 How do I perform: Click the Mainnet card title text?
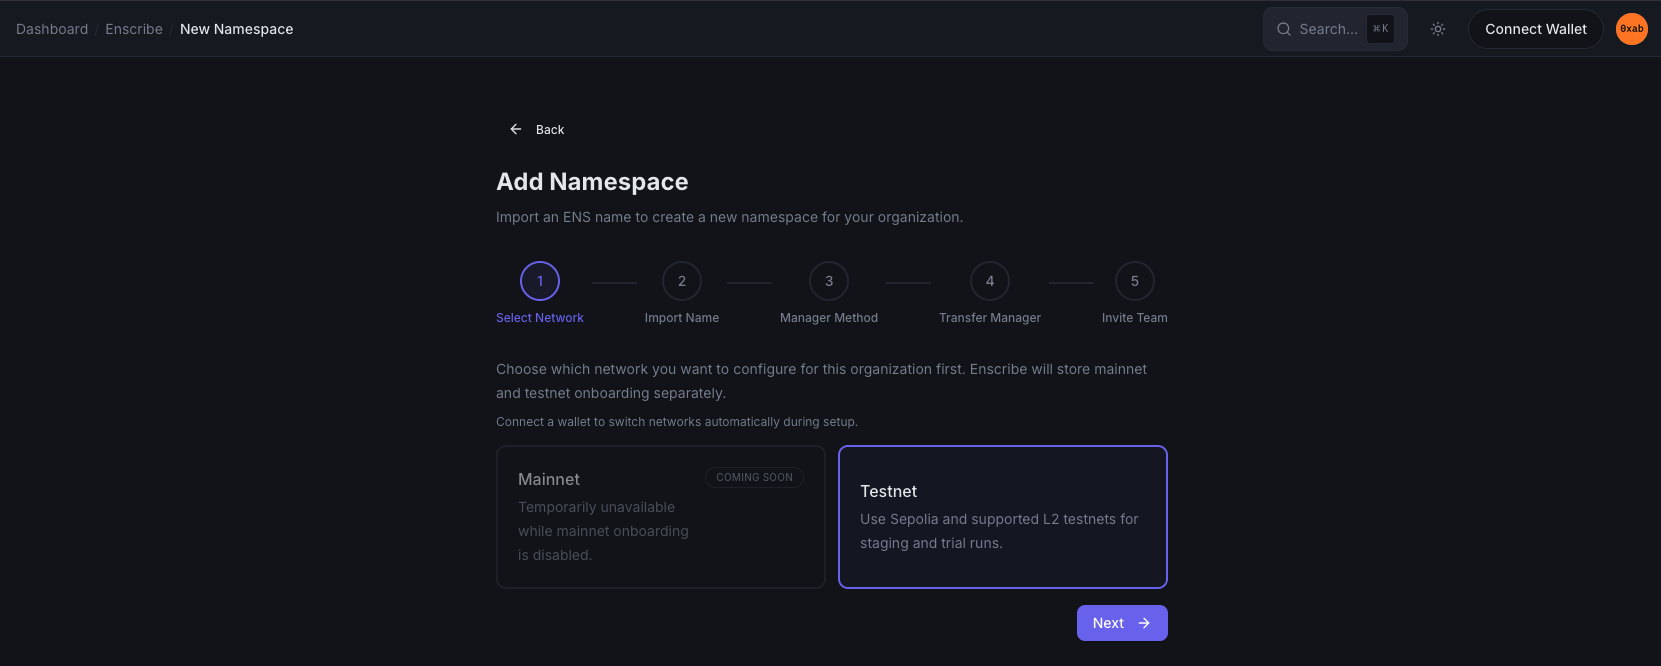(549, 479)
